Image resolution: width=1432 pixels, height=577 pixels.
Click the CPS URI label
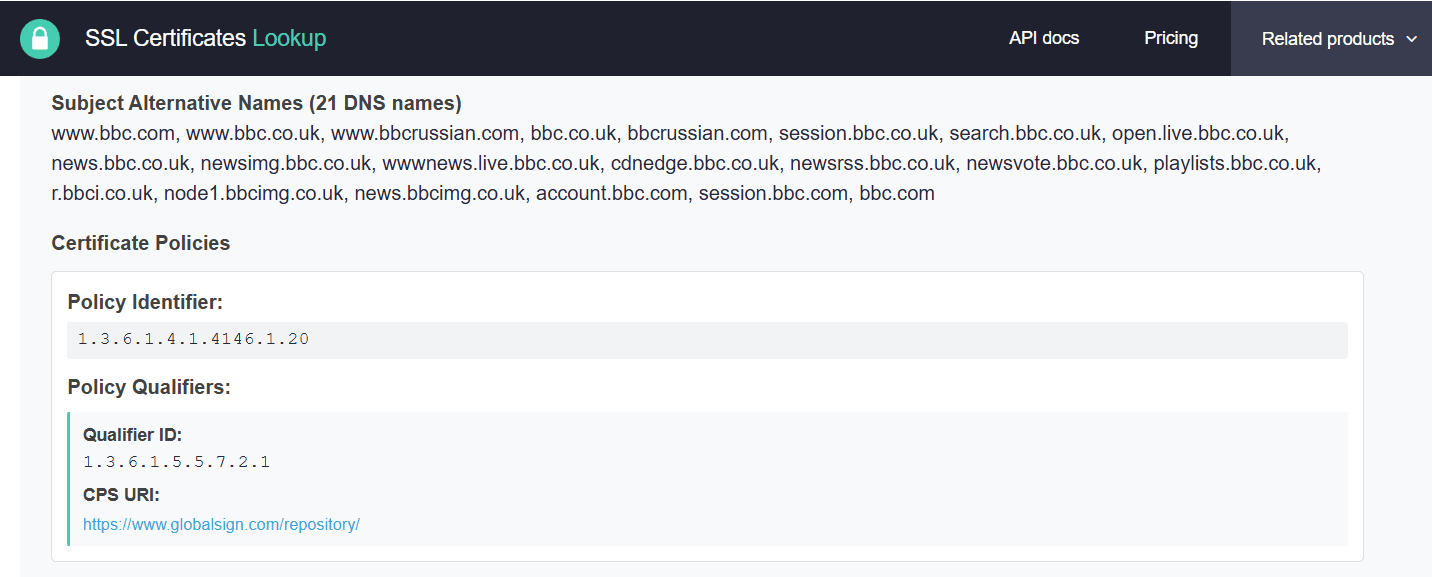[x=121, y=495]
